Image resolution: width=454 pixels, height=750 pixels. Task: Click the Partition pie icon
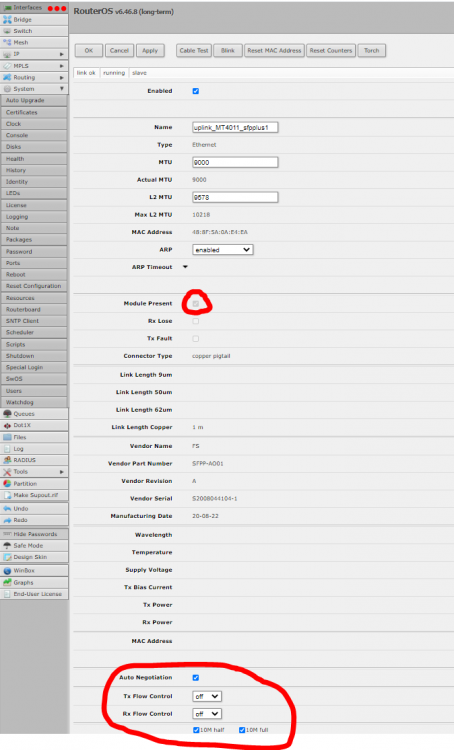[7, 484]
